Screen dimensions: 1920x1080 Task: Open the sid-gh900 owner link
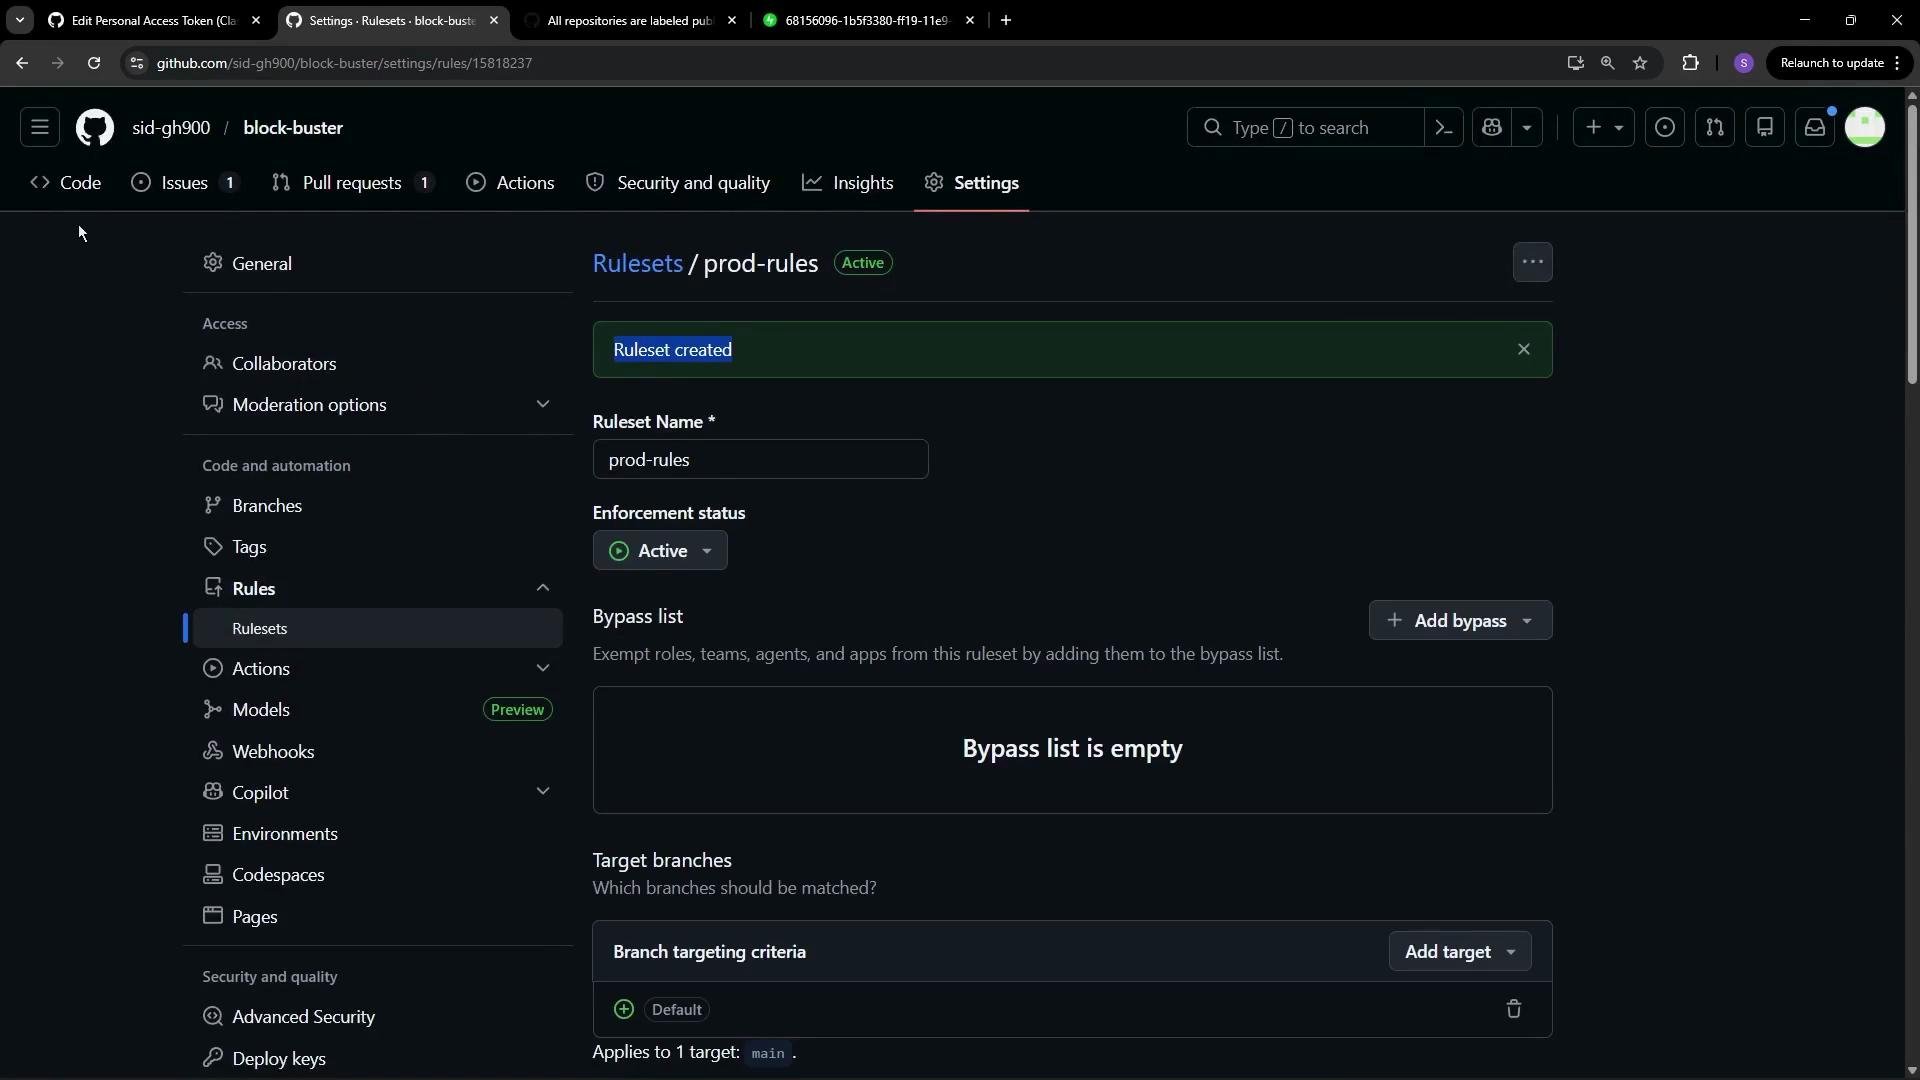(x=171, y=128)
